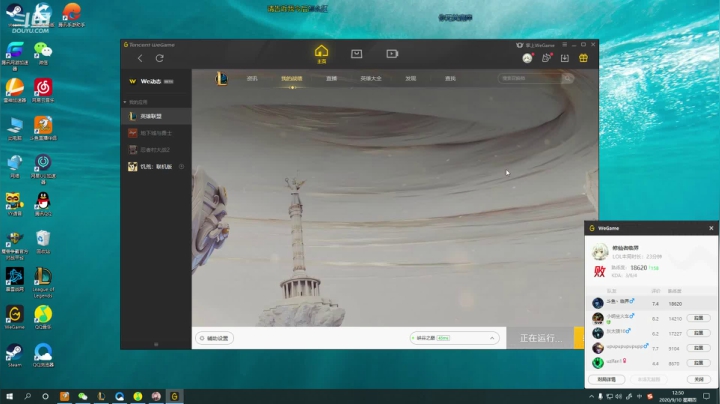Screen dimensions: 720x404
Task: Click the yellow arrow beside 正在运行
Action: pos(579,338)
